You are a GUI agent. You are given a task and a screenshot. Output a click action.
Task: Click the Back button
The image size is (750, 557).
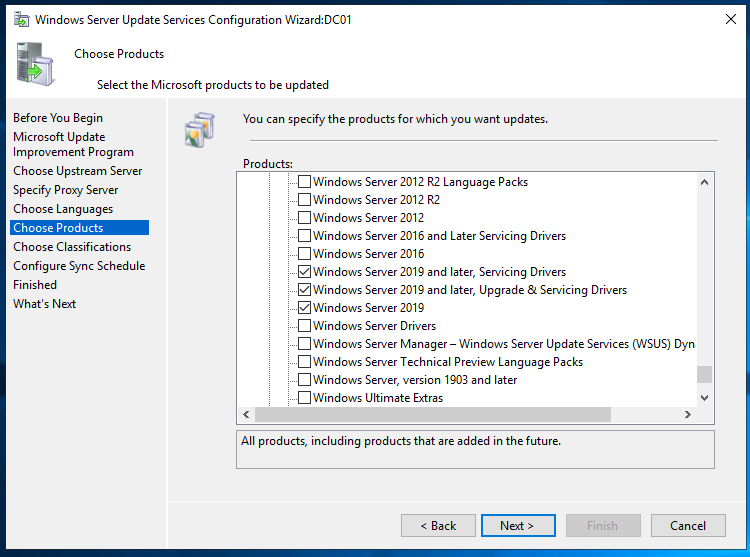click(x=438, y=525)
